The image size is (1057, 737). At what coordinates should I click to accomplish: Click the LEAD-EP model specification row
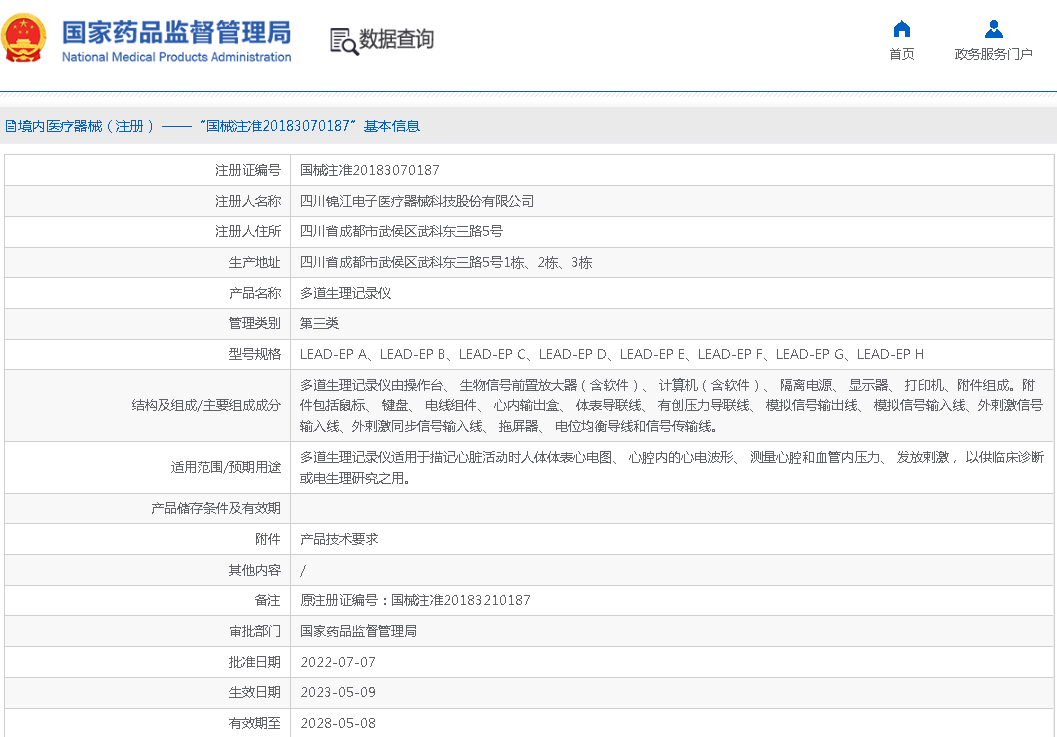coord(611,354)
